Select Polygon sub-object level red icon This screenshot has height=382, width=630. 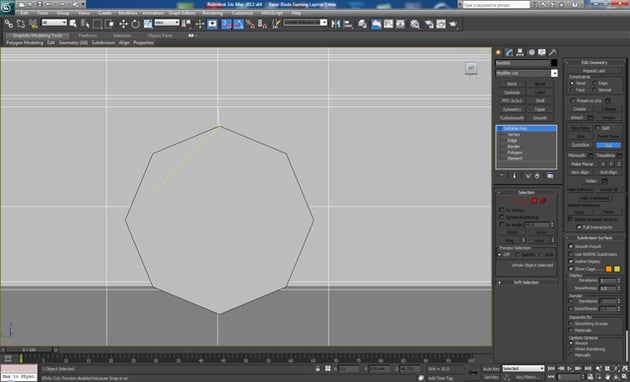click(534, 200)
